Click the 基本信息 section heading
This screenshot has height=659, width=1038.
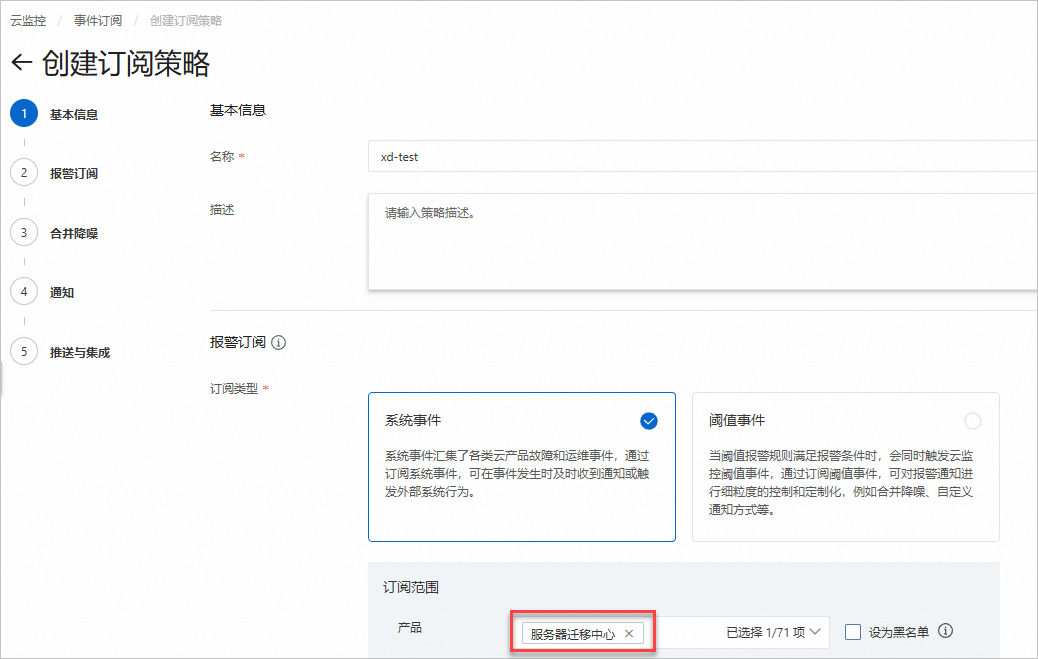pos(238,110)
